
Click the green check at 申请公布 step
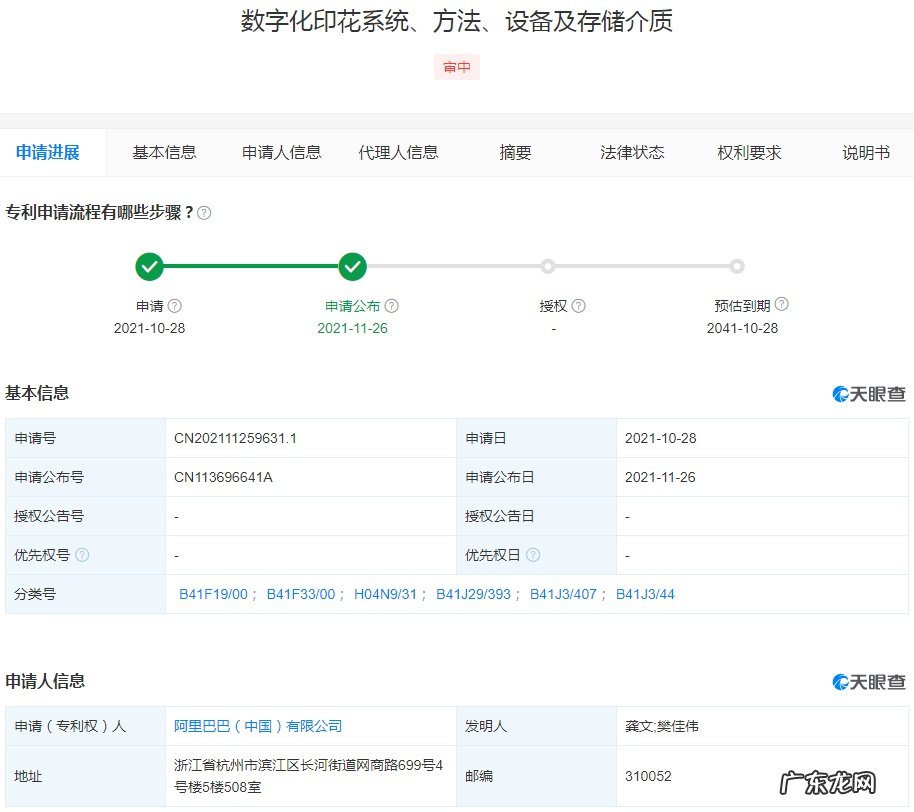(352, 267)
